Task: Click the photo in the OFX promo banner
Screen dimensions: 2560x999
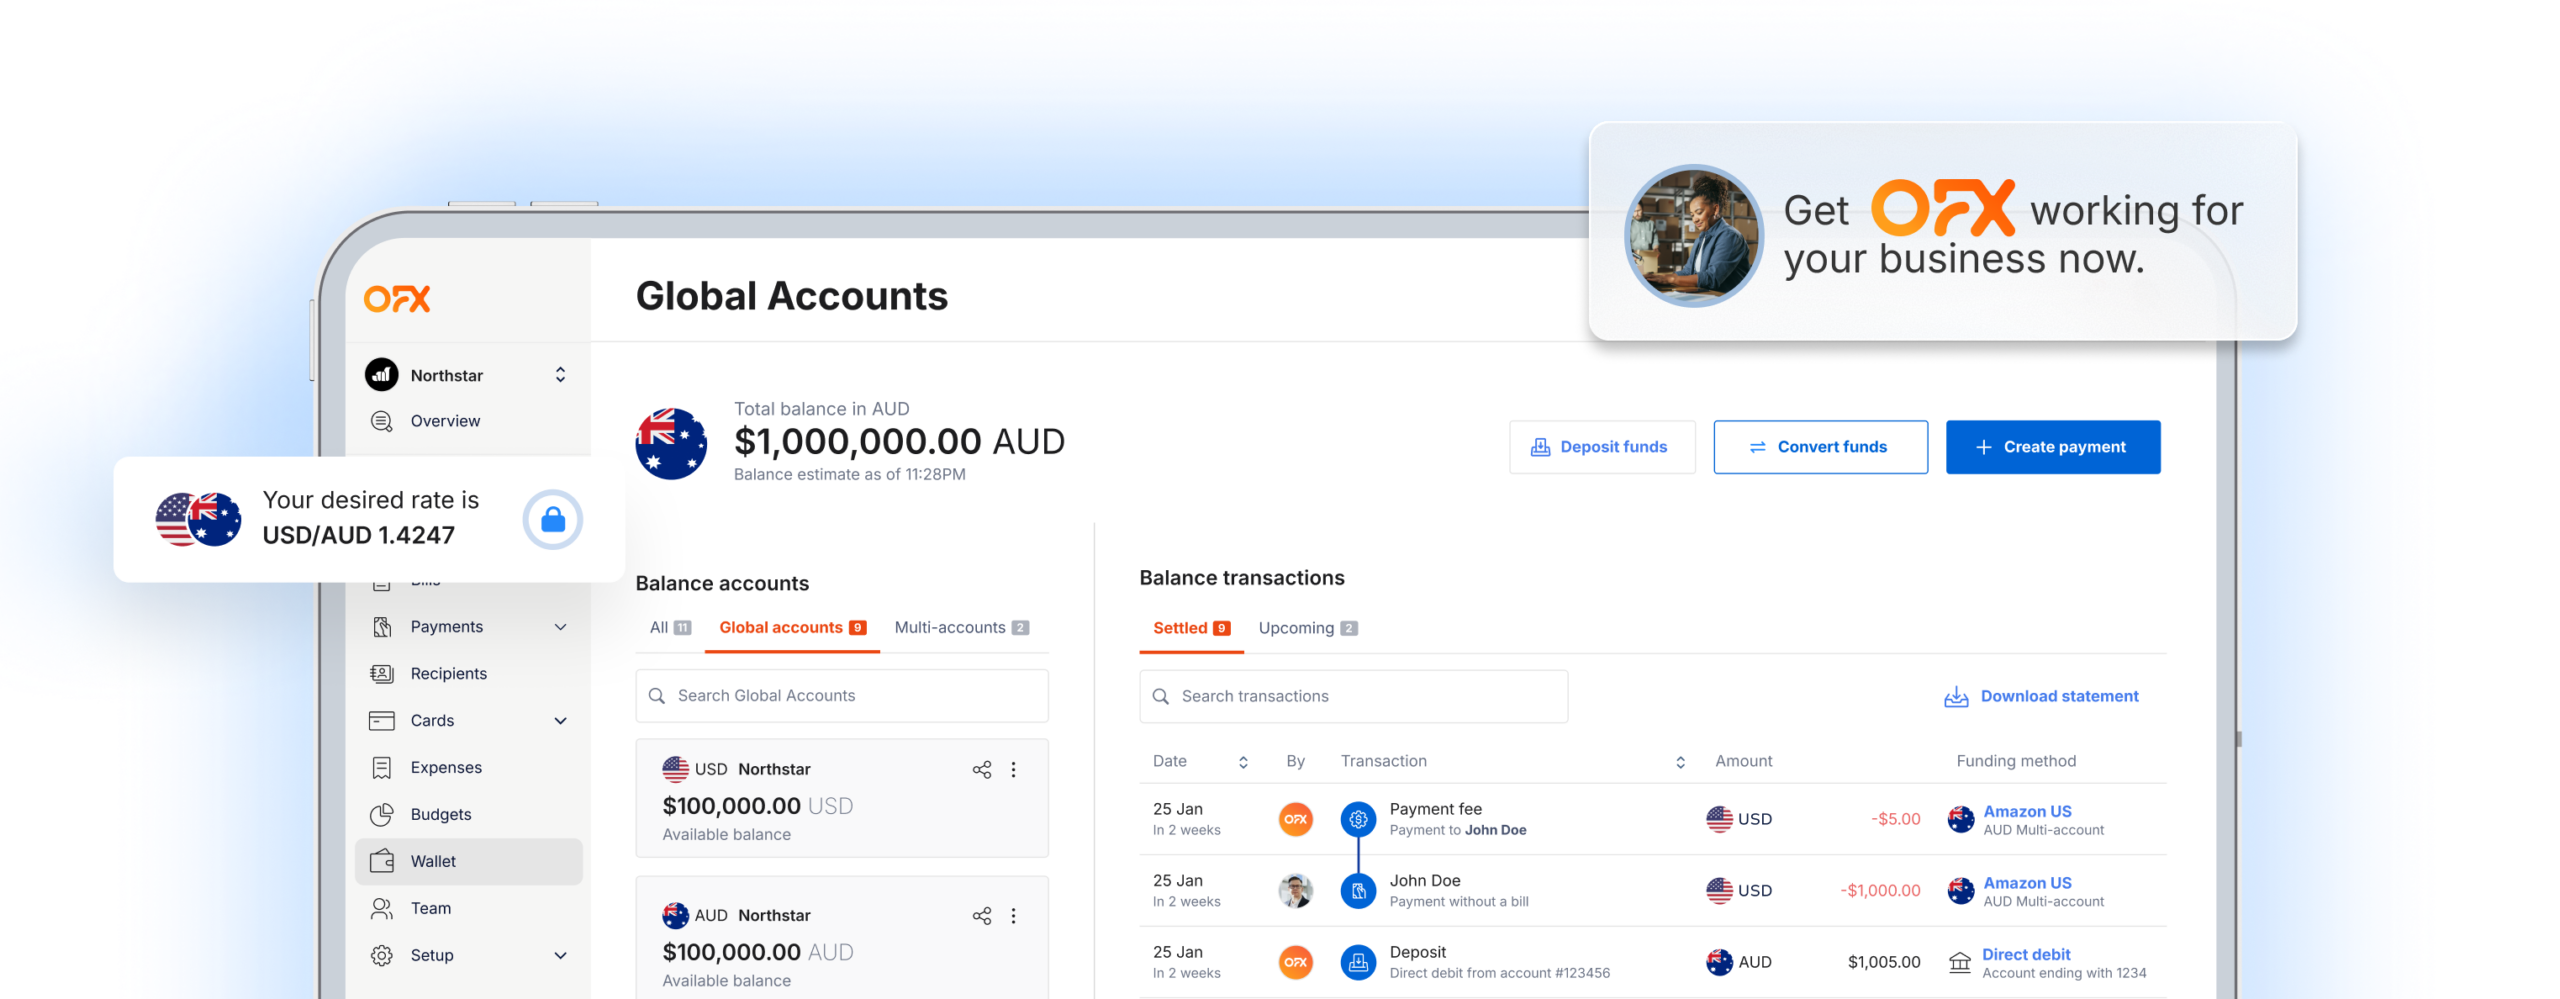Action: click(1694, 236)
